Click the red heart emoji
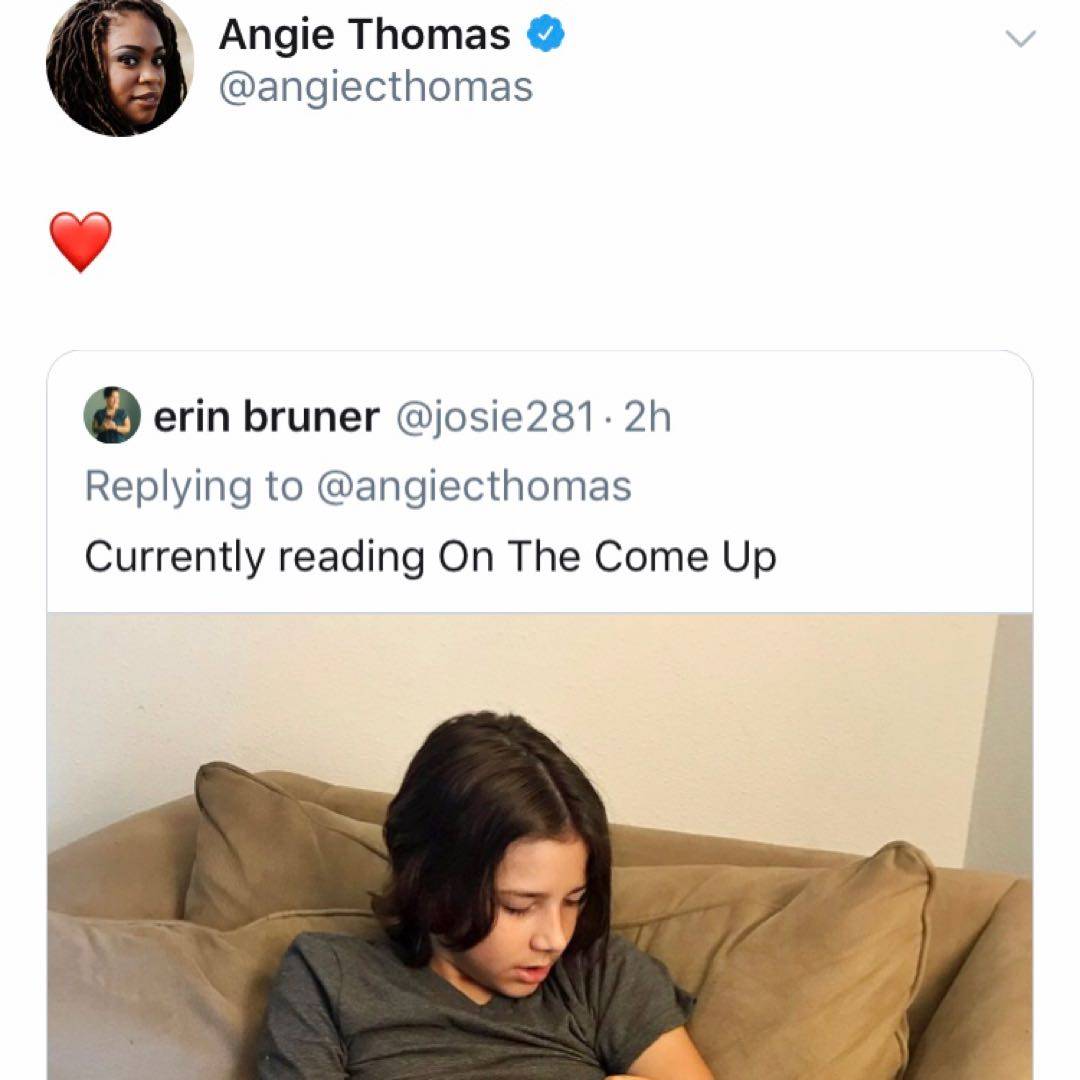Screen dimensions: 1080x1080 81,242
